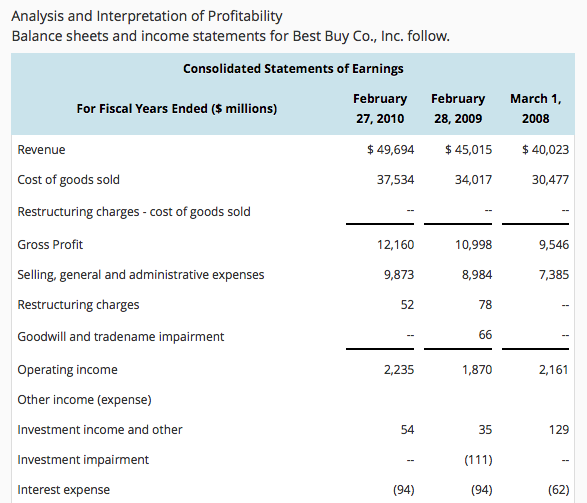587x503 pixels.
Task: Click the 2009 cost of goods sold 34,017
Action: [473, 180]
